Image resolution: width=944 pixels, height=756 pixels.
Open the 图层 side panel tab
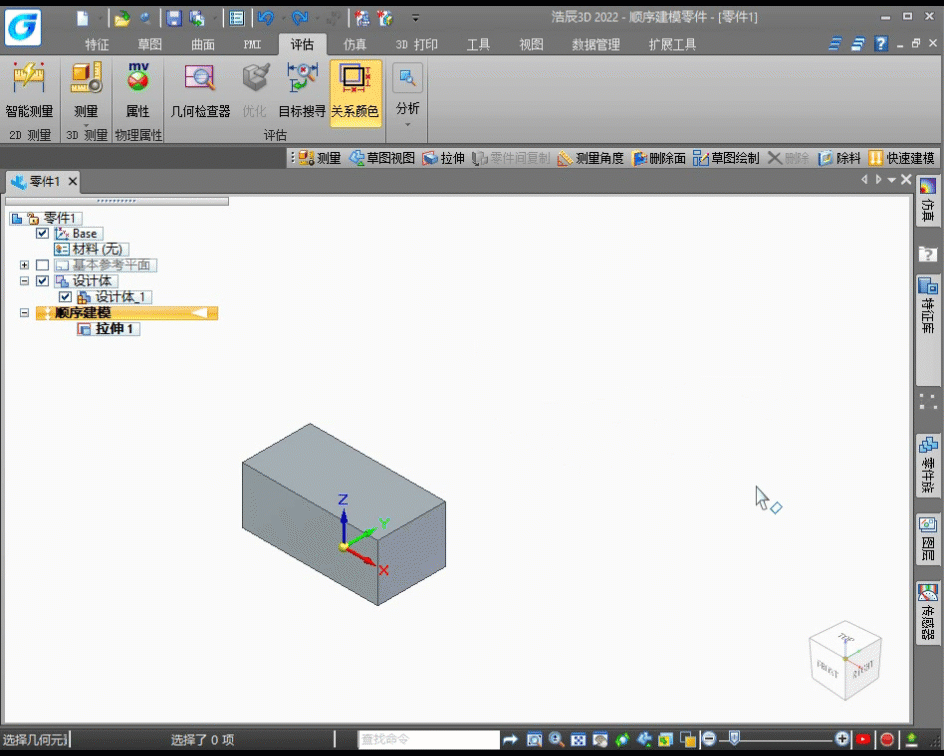[928, 539]
